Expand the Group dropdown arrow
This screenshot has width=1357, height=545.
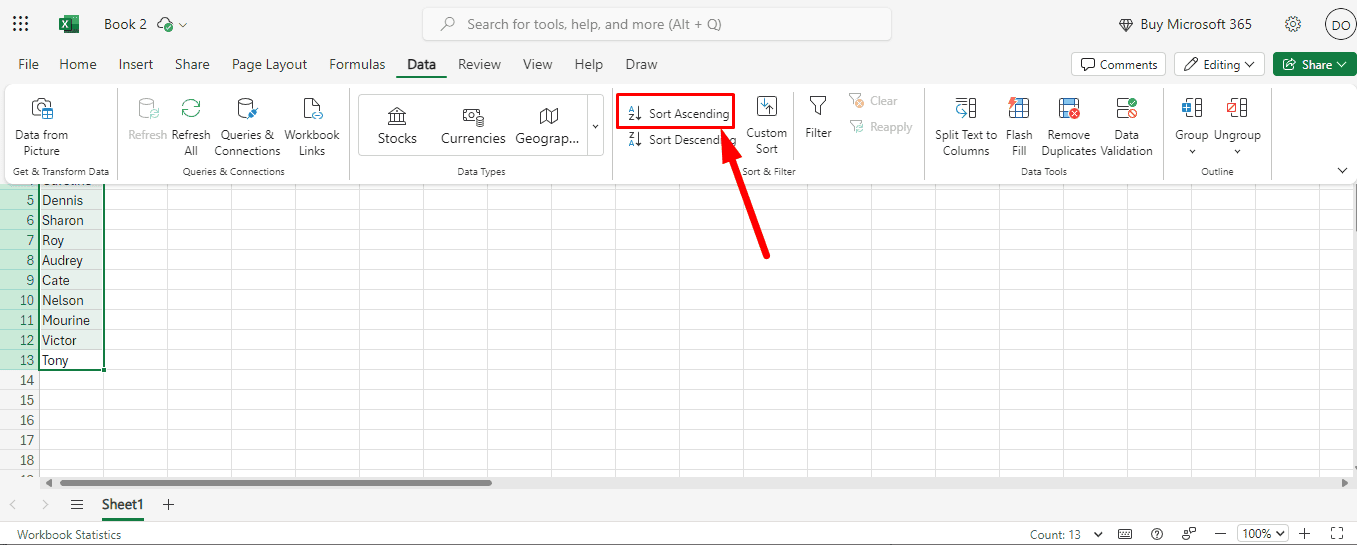click(x=1192, y=152)
